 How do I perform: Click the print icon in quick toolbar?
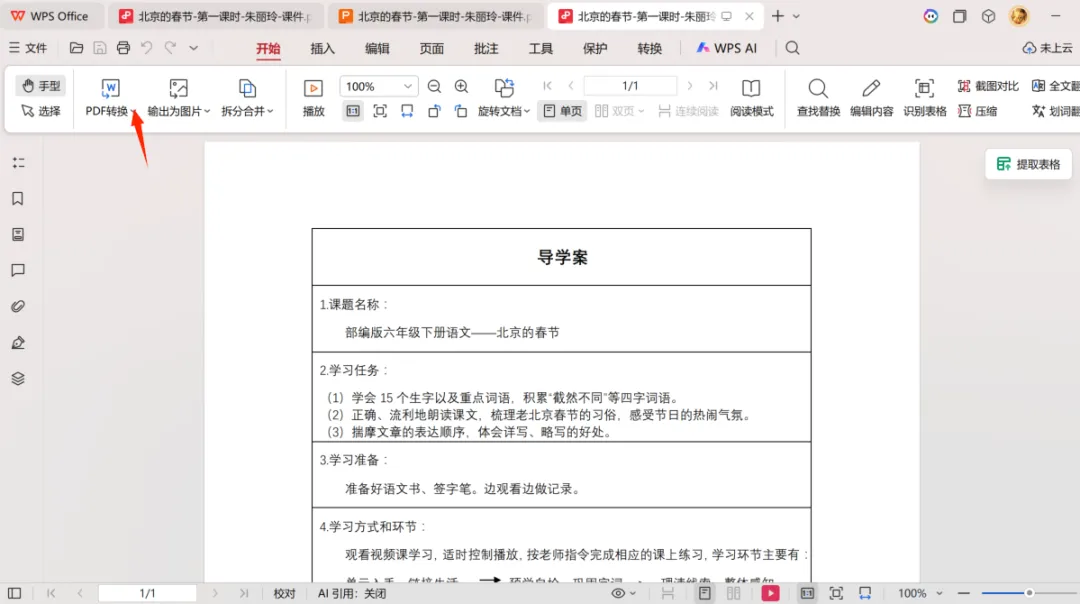point(123,48)
